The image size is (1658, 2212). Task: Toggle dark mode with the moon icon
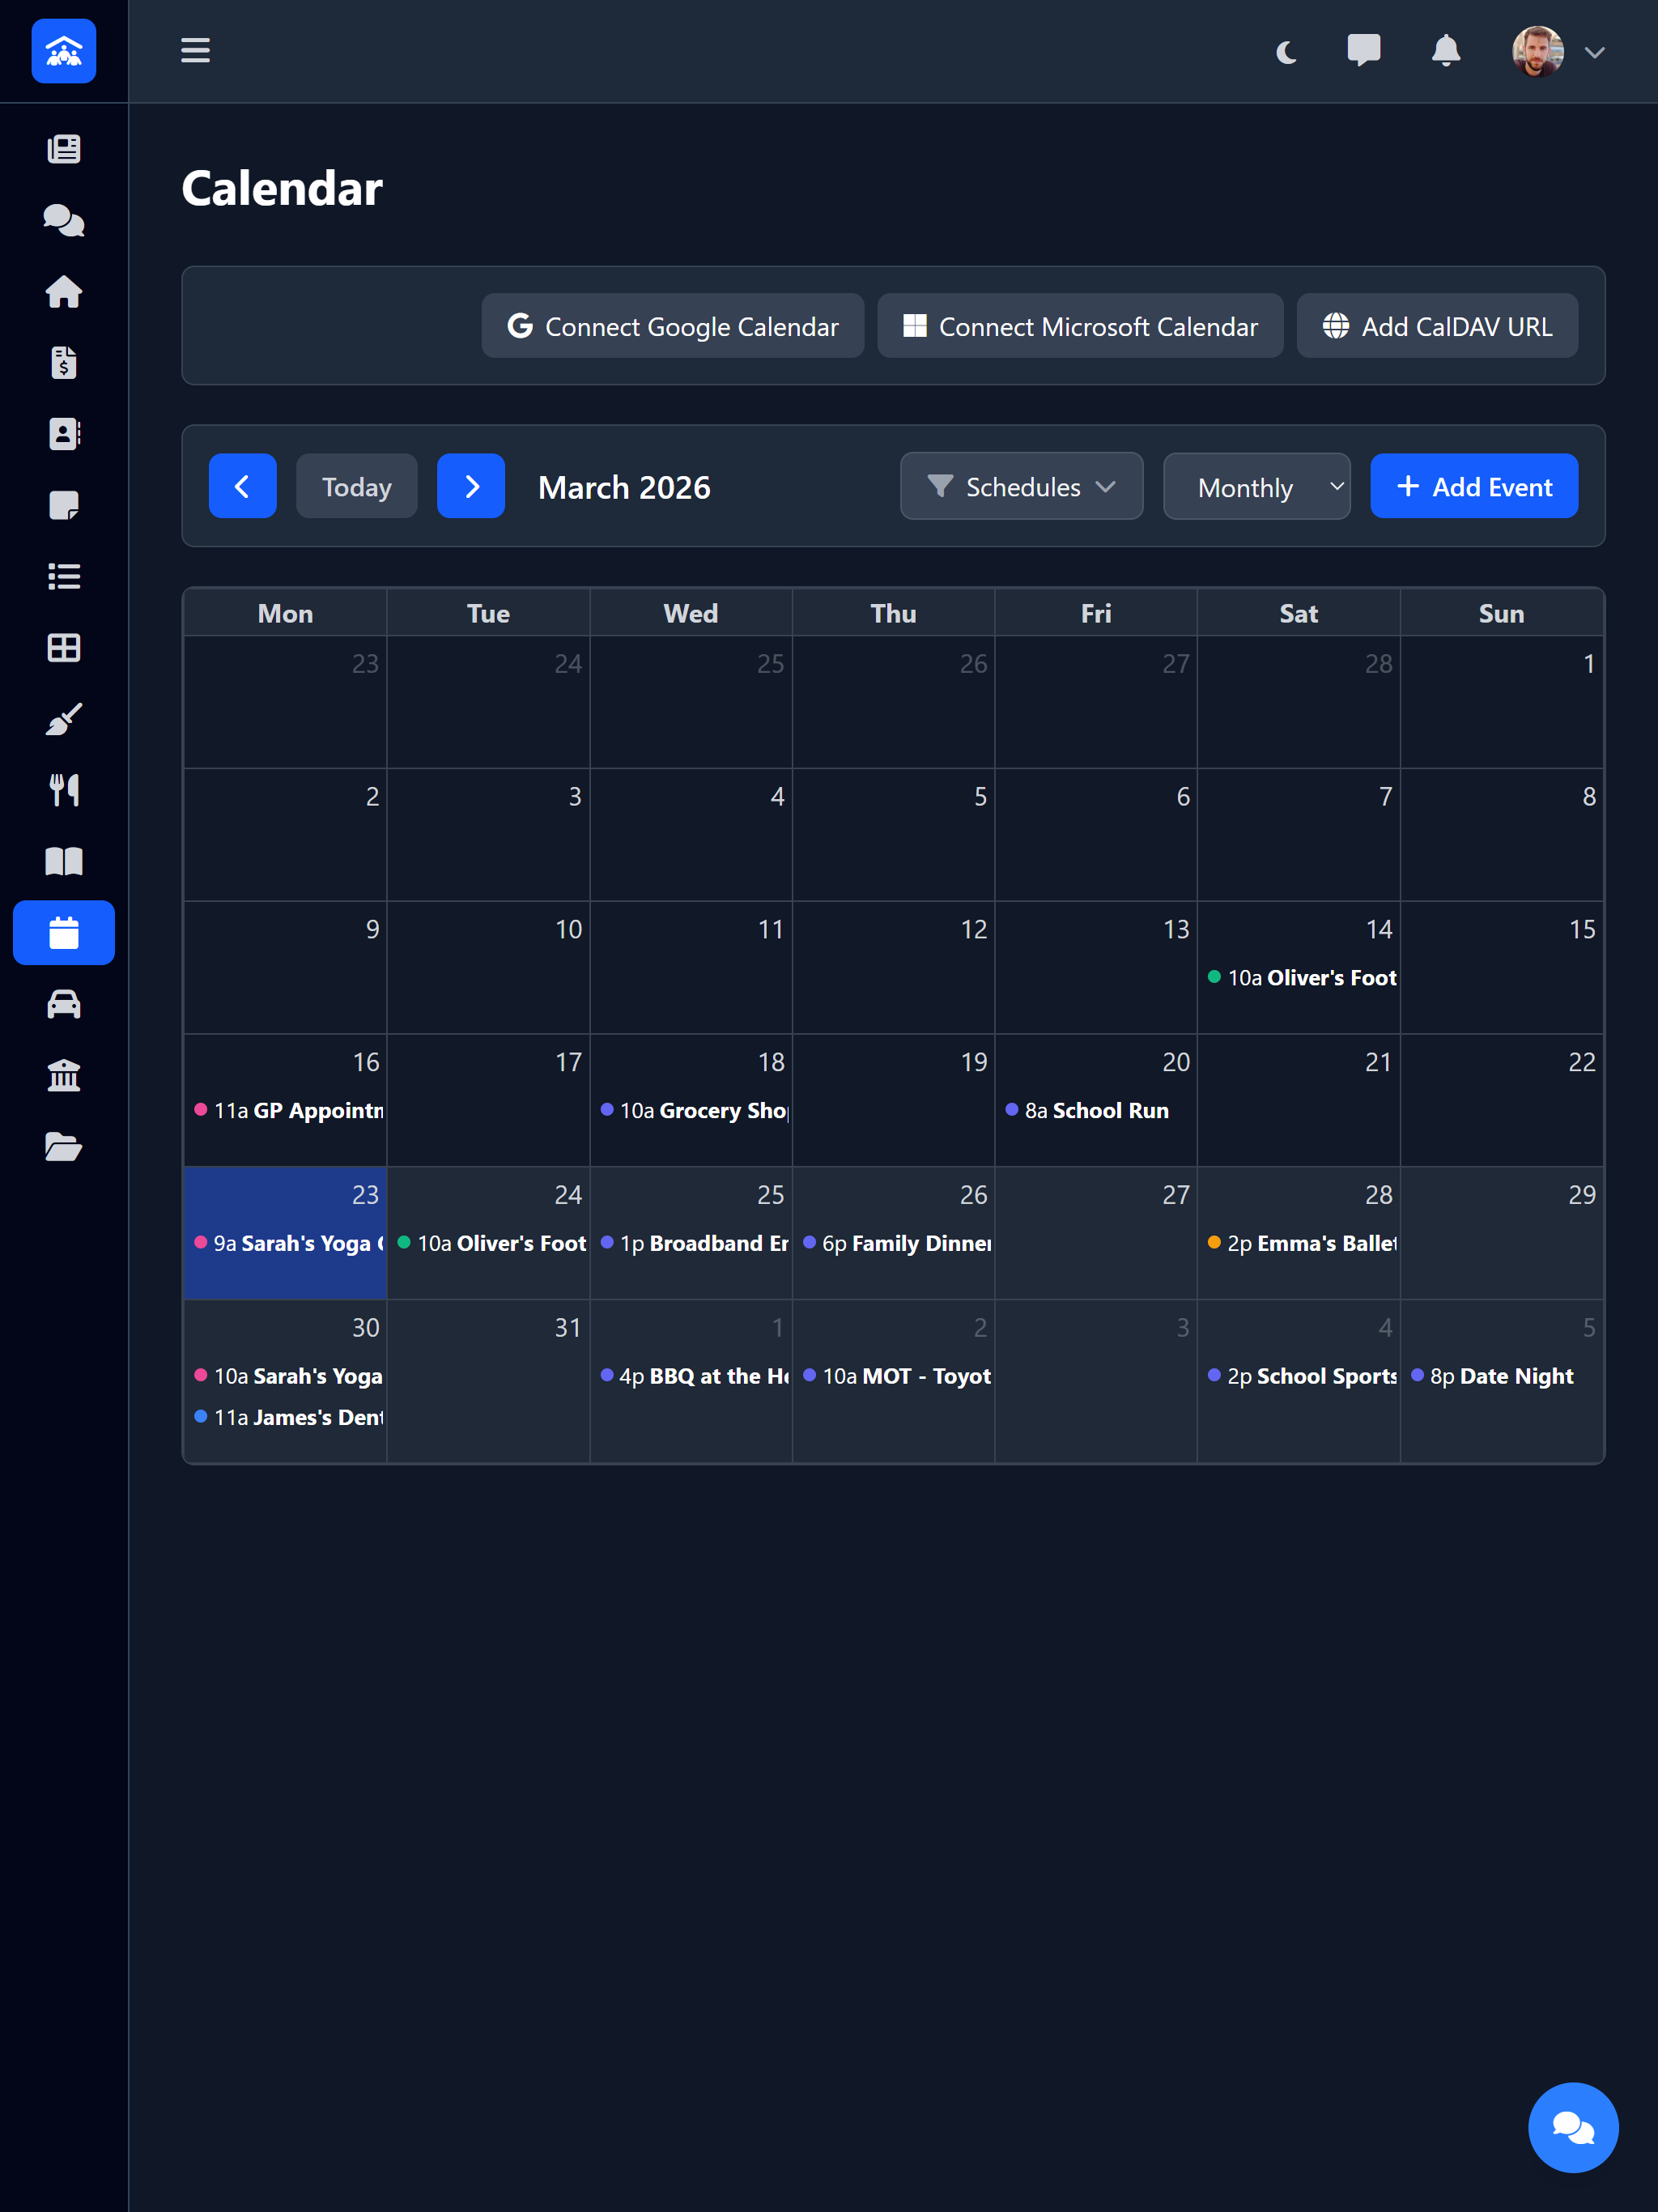[x=1285, y=51]
